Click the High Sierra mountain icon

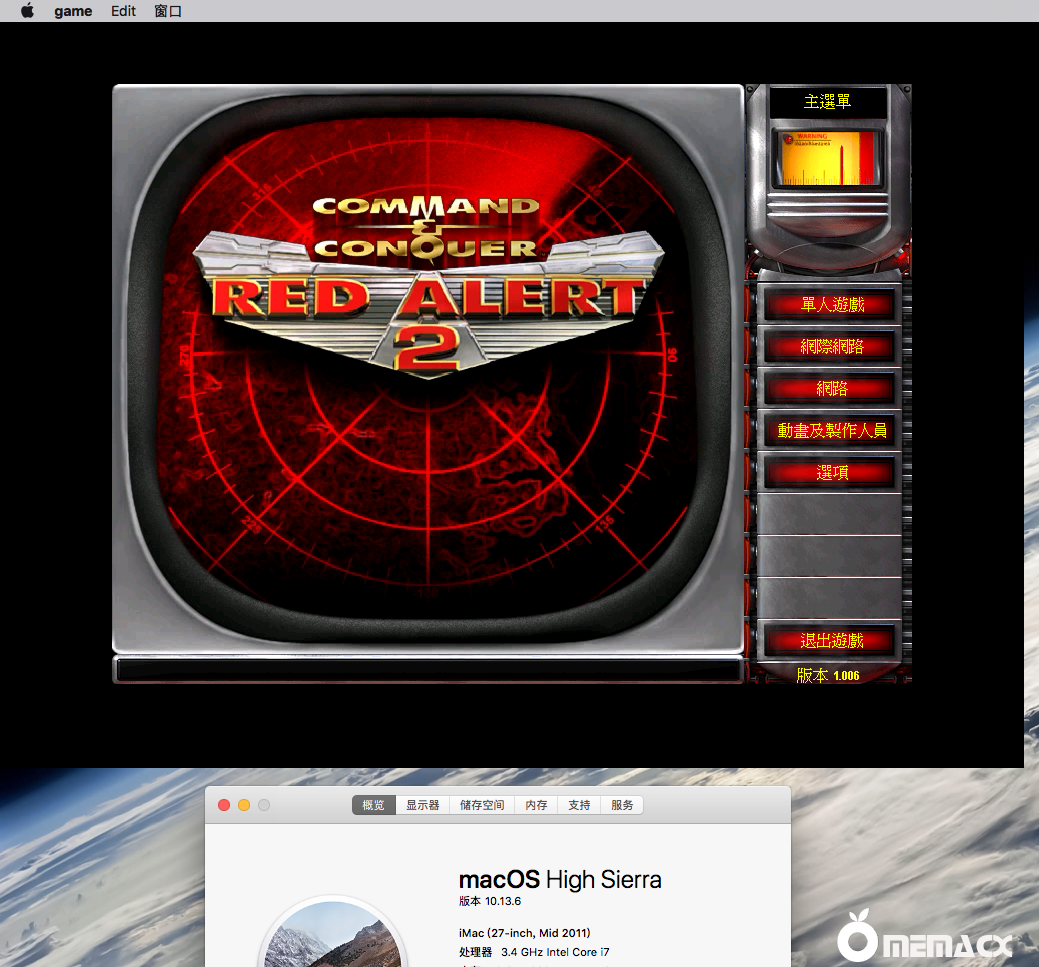point(332,935)
